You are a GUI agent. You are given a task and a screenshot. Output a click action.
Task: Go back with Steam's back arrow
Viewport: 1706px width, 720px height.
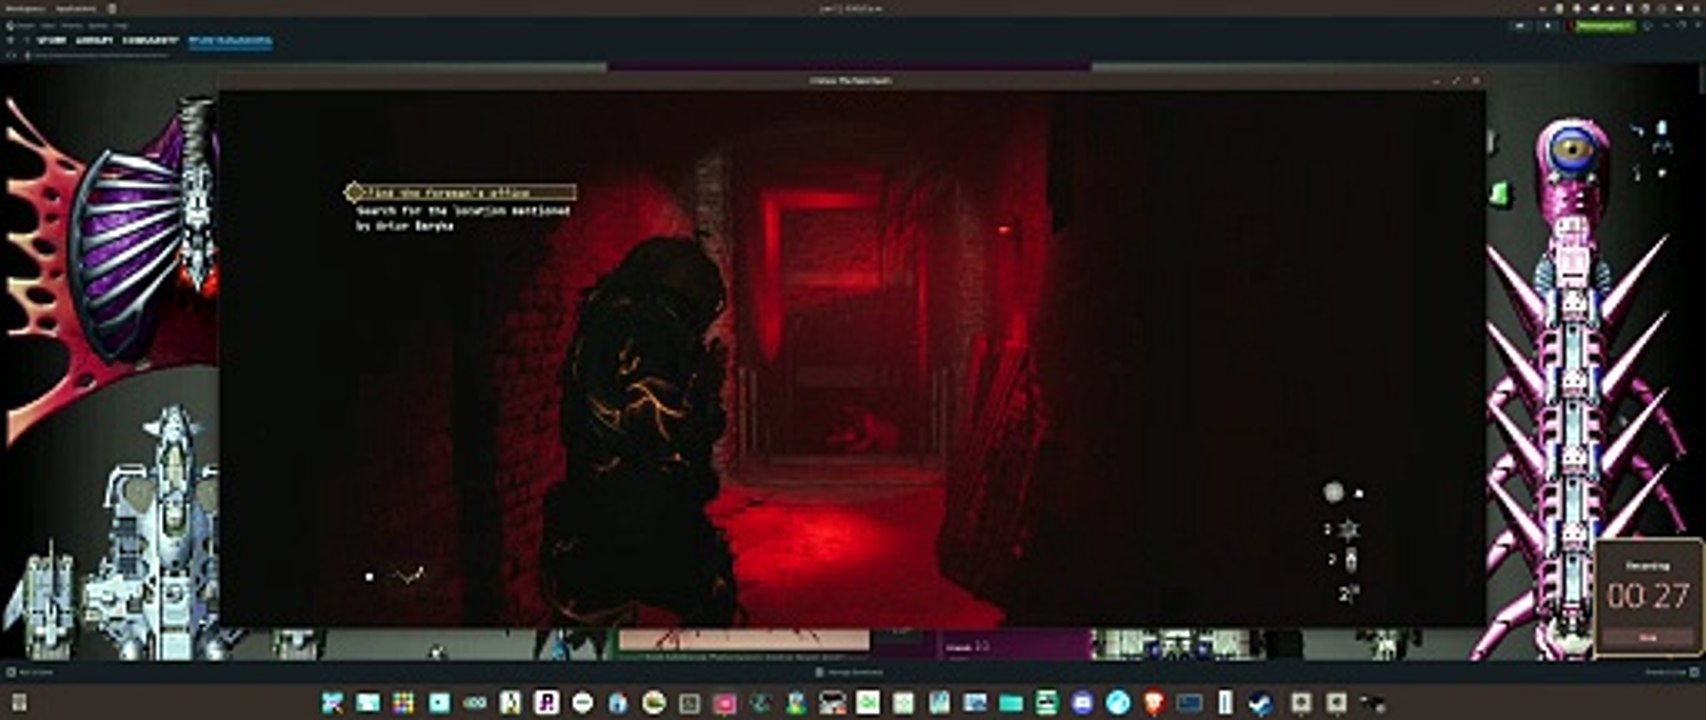tap(10, 41)
